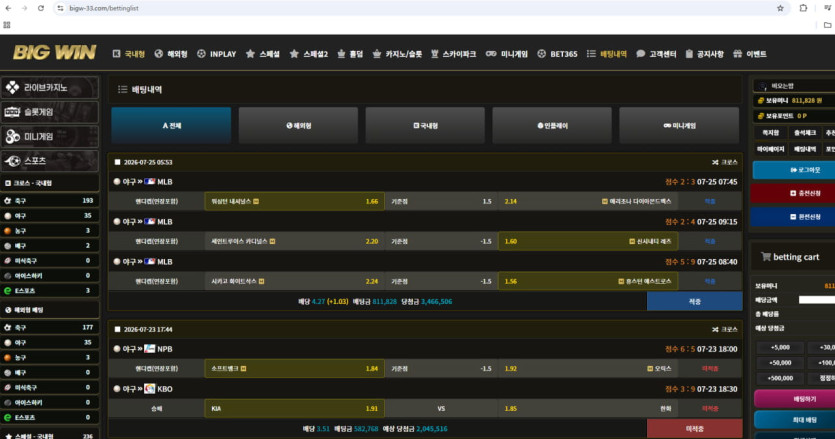The width and height of the screenshot is (835, 439).
Task: Click 세인트루이스 카디널스 odds 2.20 cell
Action: tap(294, 241)
